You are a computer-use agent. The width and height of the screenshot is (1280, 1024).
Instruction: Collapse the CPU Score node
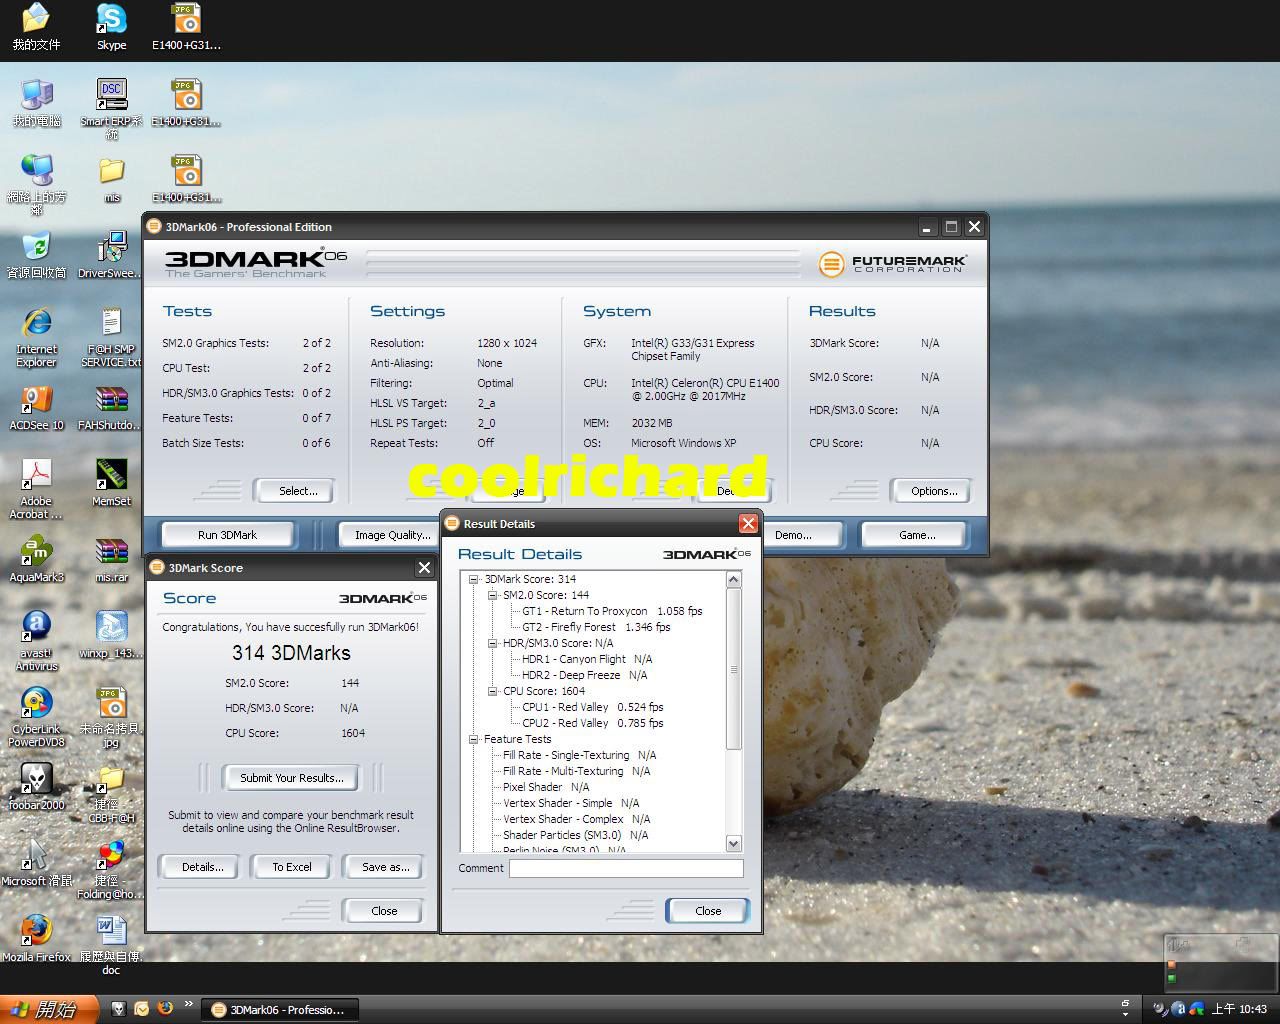tap(493, 691)
